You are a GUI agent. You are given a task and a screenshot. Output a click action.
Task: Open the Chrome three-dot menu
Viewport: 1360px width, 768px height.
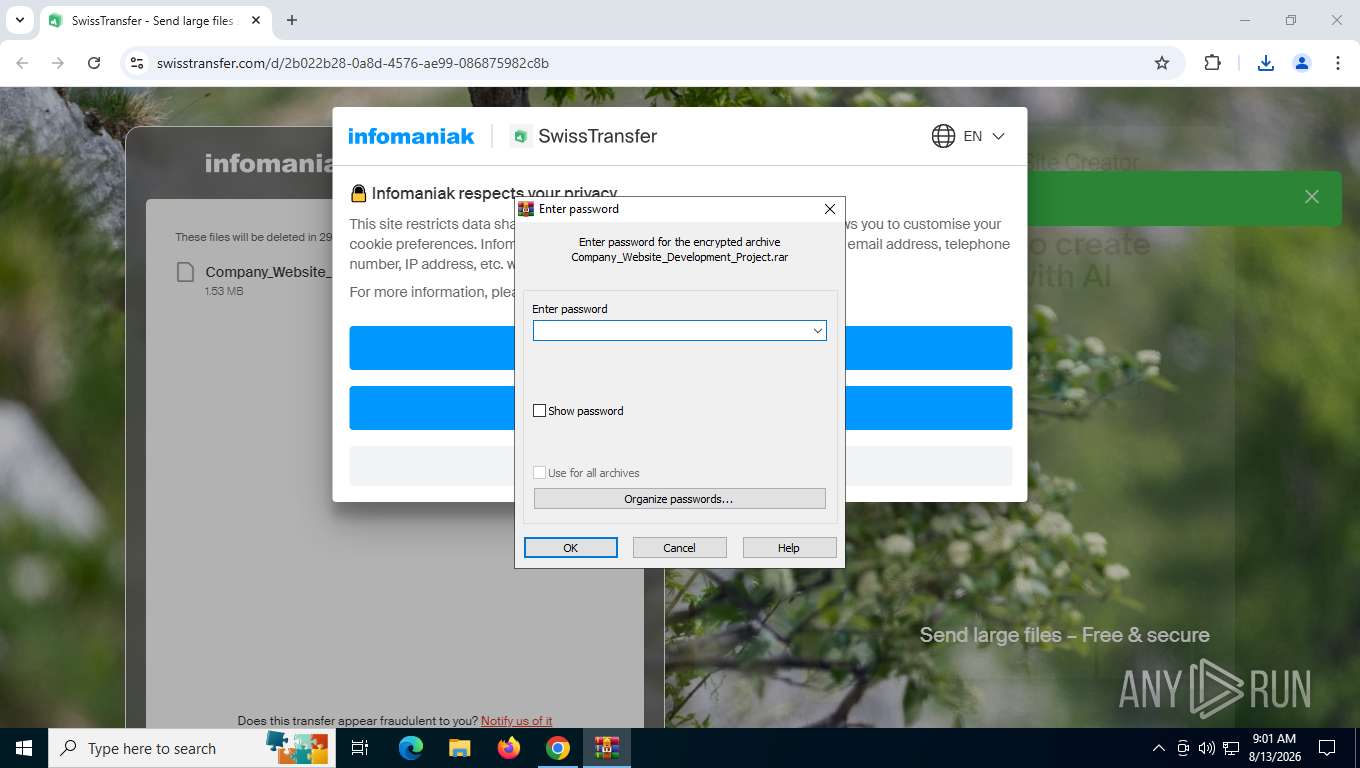point(1338,63)
